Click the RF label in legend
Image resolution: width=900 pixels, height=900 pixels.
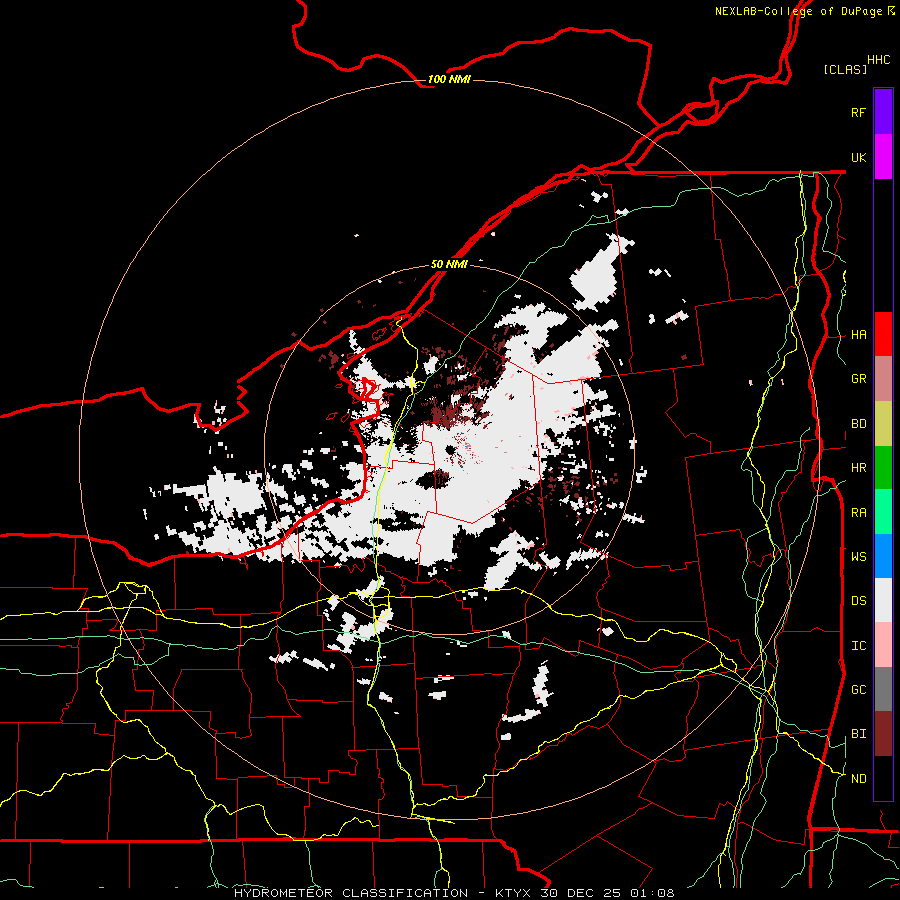[858, 112]
